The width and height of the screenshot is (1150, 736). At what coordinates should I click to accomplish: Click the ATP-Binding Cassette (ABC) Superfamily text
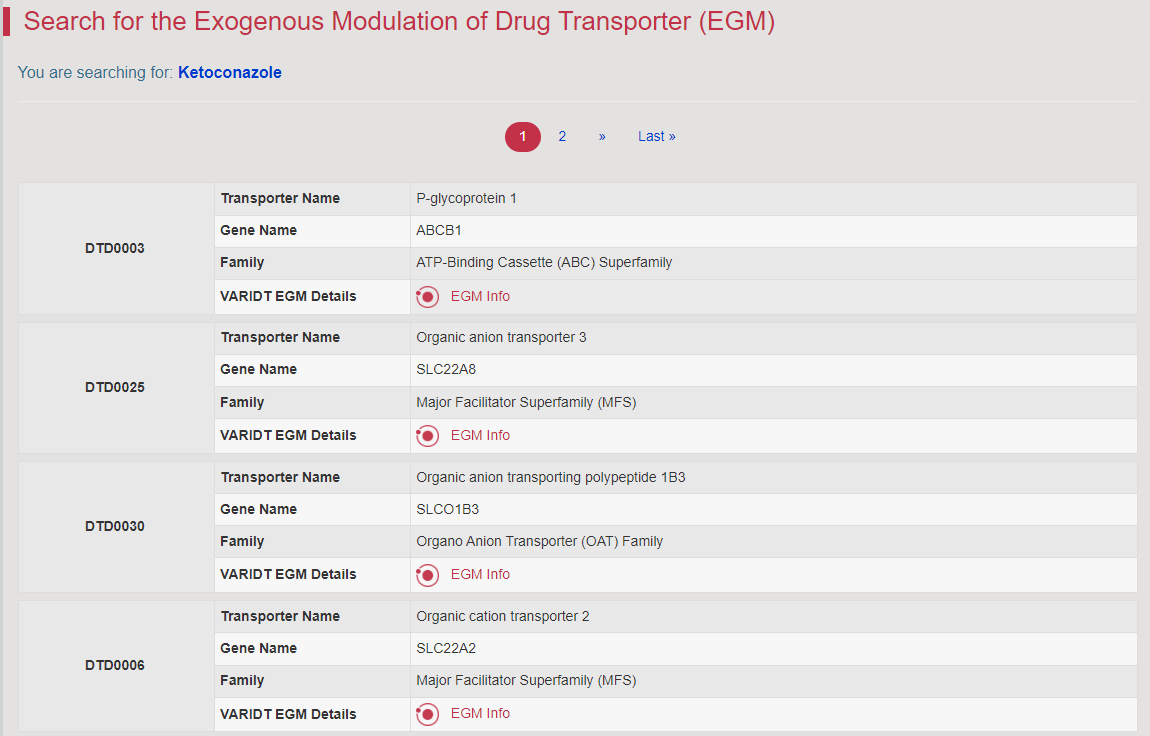(x=544, y=262)
